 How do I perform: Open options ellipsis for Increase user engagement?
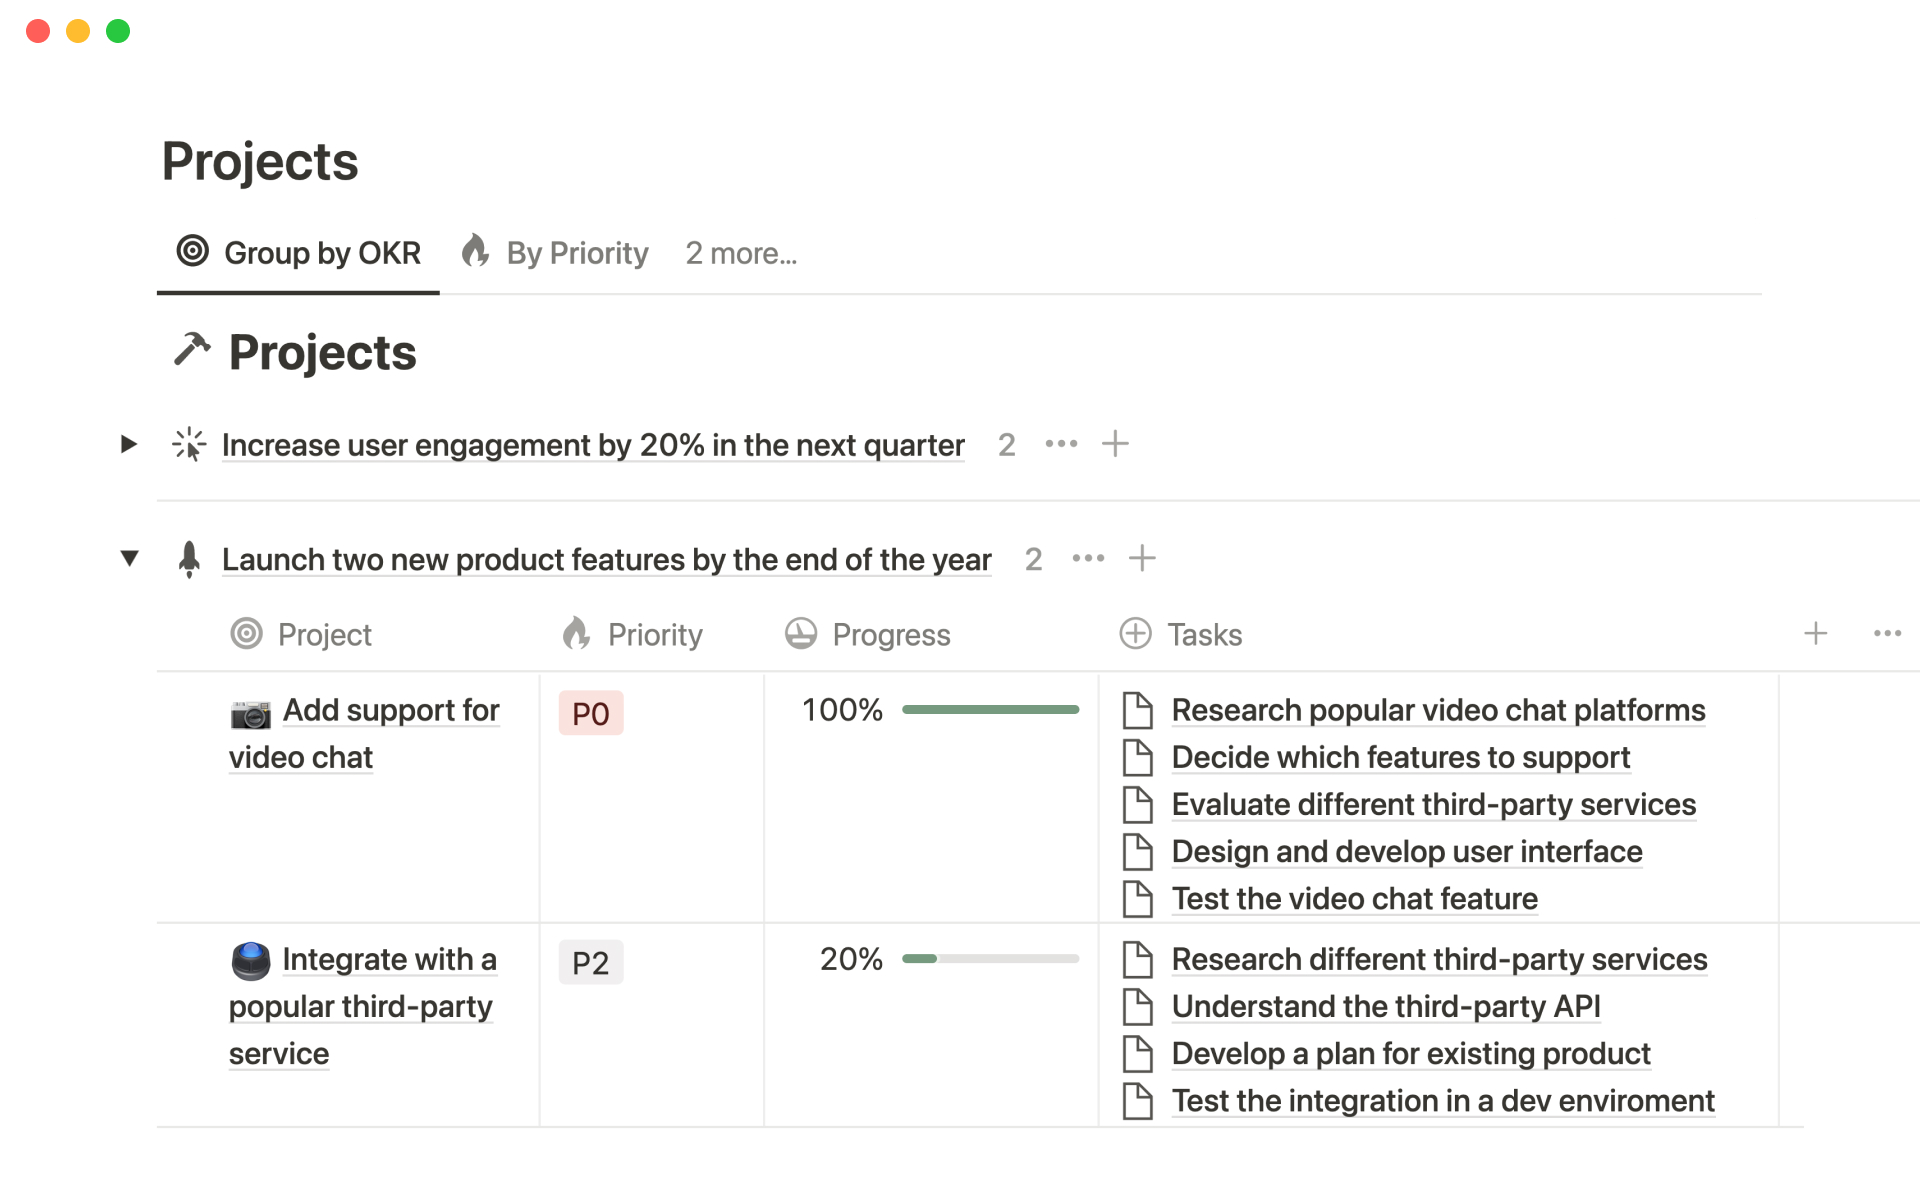(x=1061, y=444)
